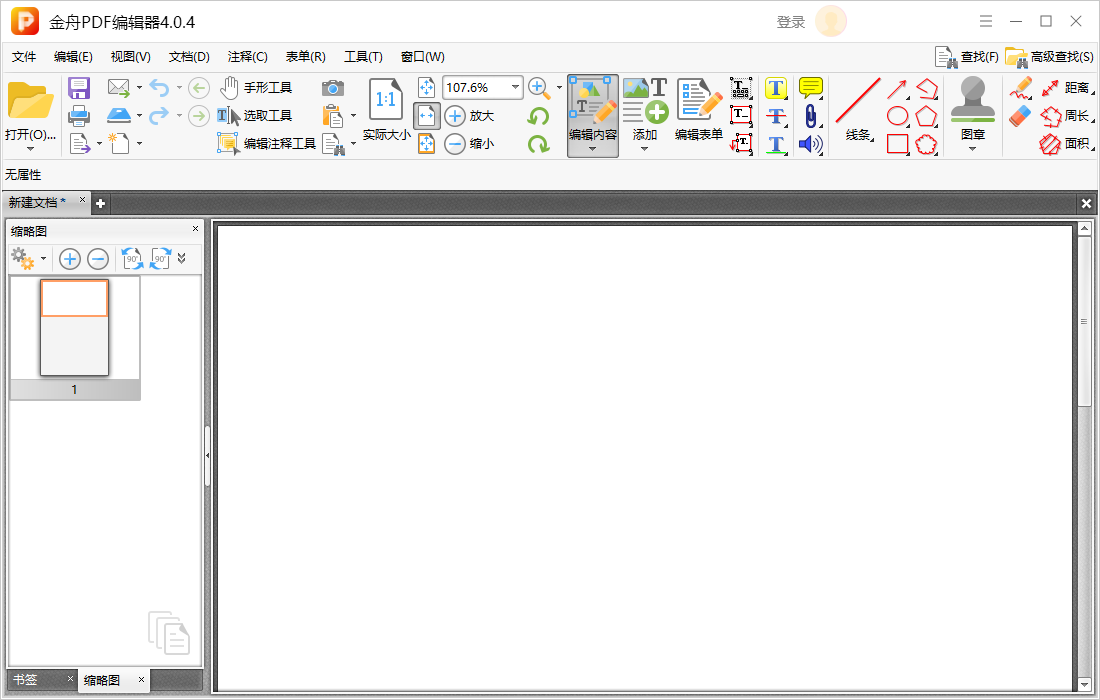Click the 登录 login link
This screenshot has width=1100, height=700.
click(x=791, y=22)
